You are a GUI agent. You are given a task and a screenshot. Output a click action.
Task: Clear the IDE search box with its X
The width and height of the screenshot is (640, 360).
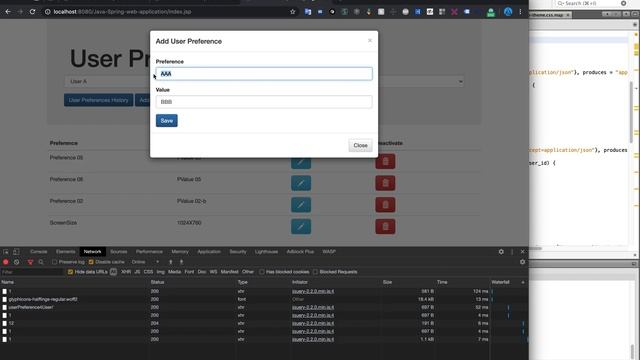(x=624, y=3)
